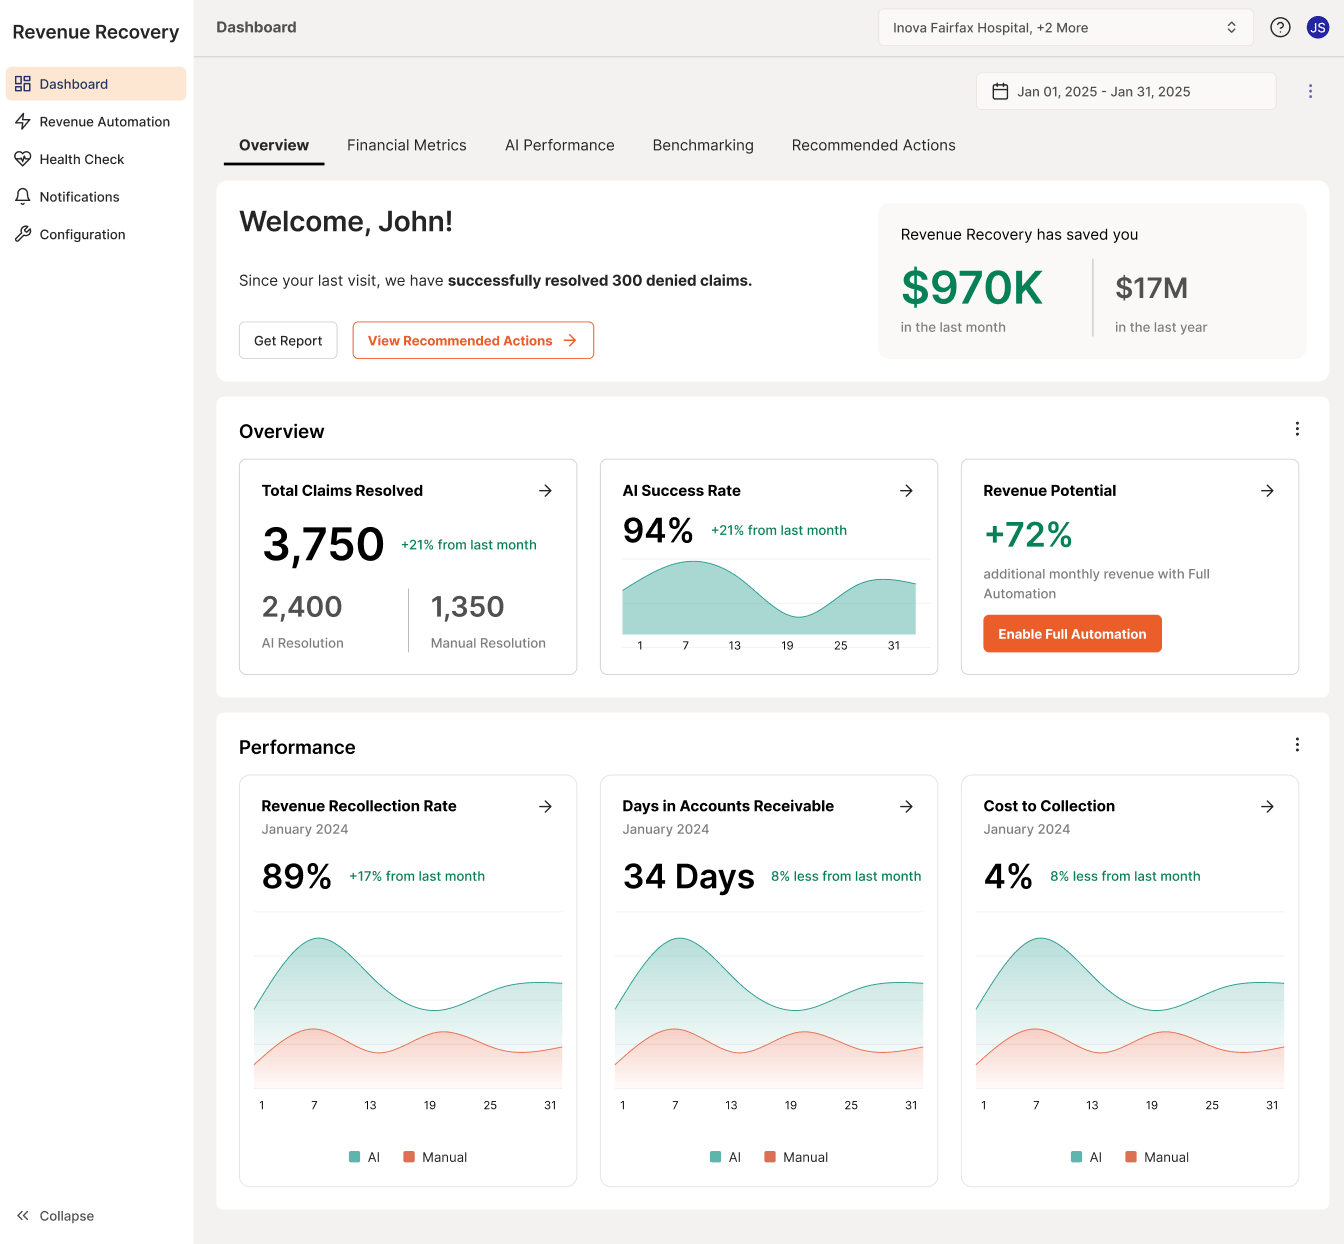Image resolution: width=1344 pixels, height=1244 pixels.
Task: Click the Days in Accounts Receivable chart
Action: (769, 1010)
